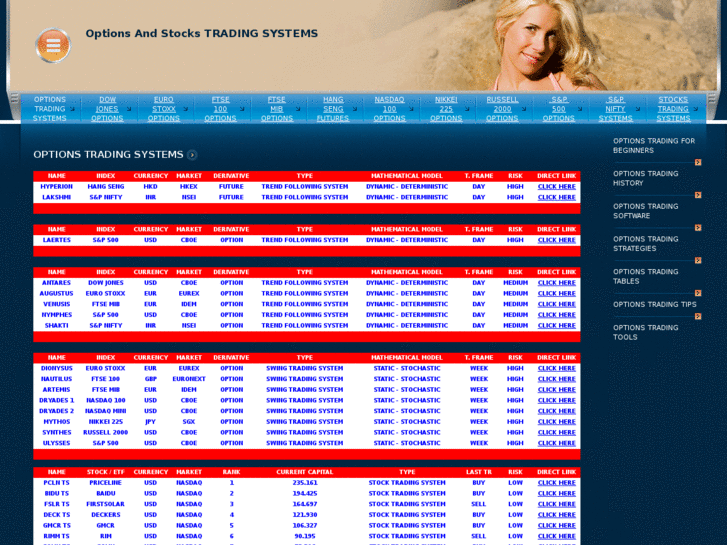Click CLICK HERE link for Venusis row
The height and width of the screenshot is (545, 727).
click(x=556, y=304)
